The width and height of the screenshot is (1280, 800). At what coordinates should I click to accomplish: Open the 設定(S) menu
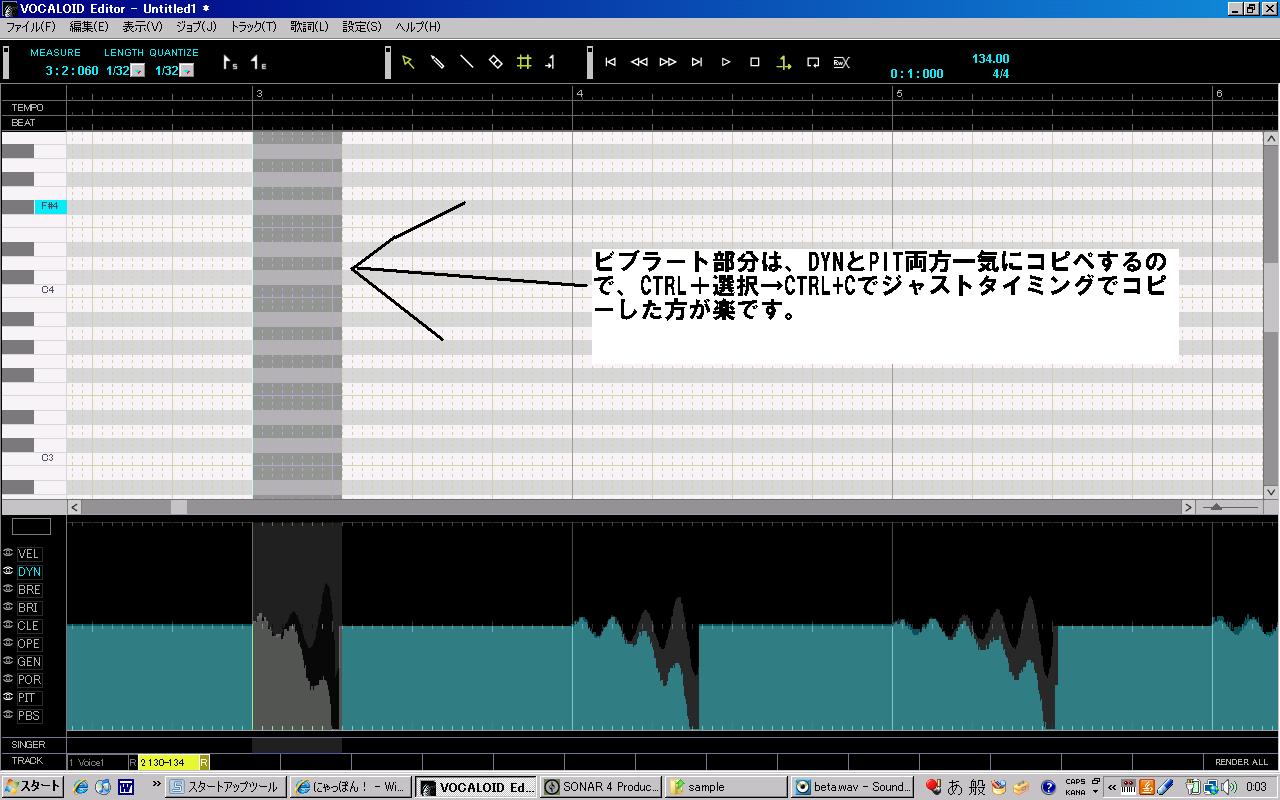[x=362, y=27]
